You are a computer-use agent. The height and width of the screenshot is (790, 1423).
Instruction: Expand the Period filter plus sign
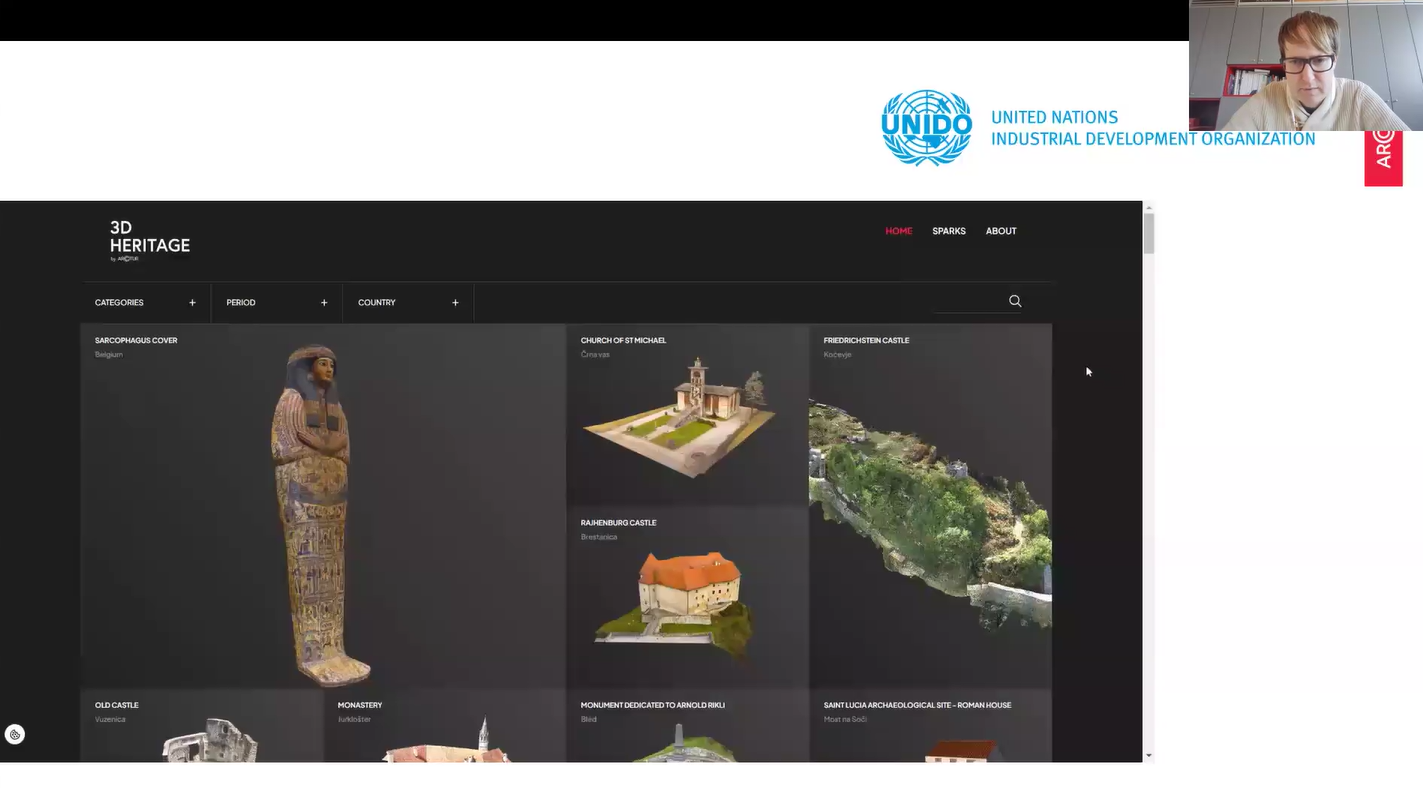pyautogui.click(x=324, y=302)
